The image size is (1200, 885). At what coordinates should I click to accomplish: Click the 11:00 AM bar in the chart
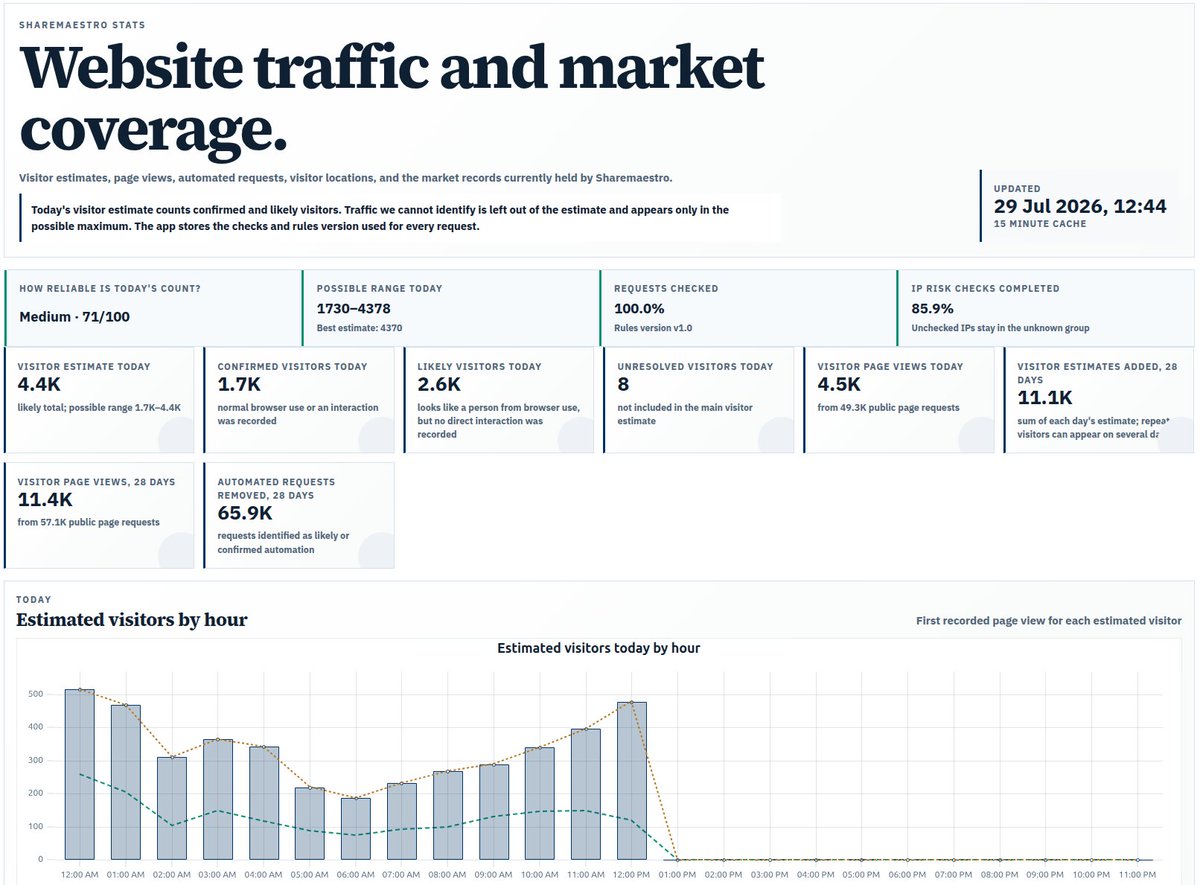click(586, 794)
